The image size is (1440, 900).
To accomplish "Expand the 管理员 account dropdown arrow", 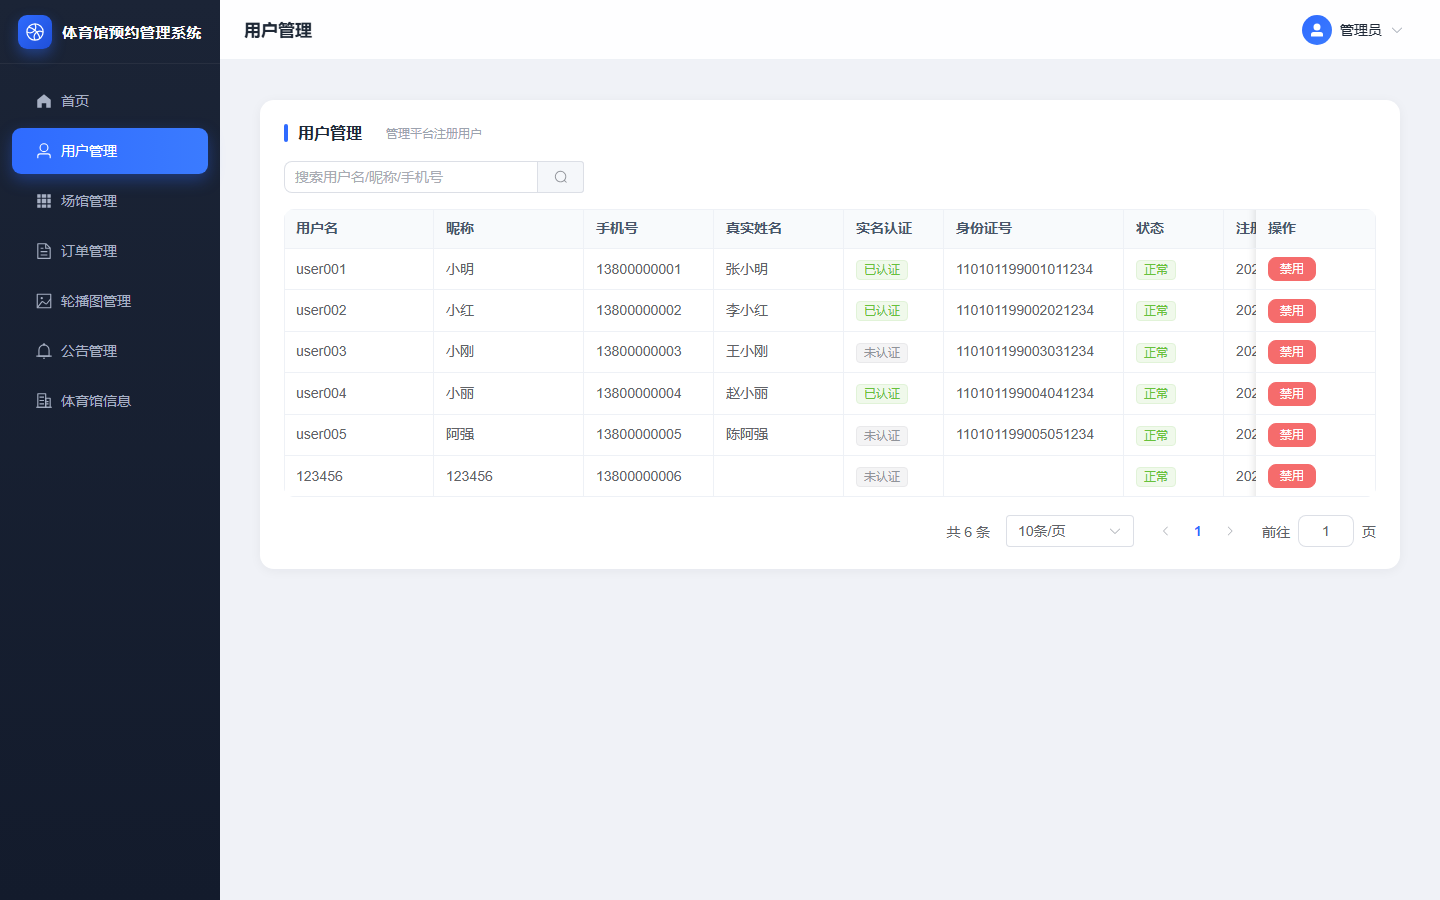I will tap(1397, 30).
